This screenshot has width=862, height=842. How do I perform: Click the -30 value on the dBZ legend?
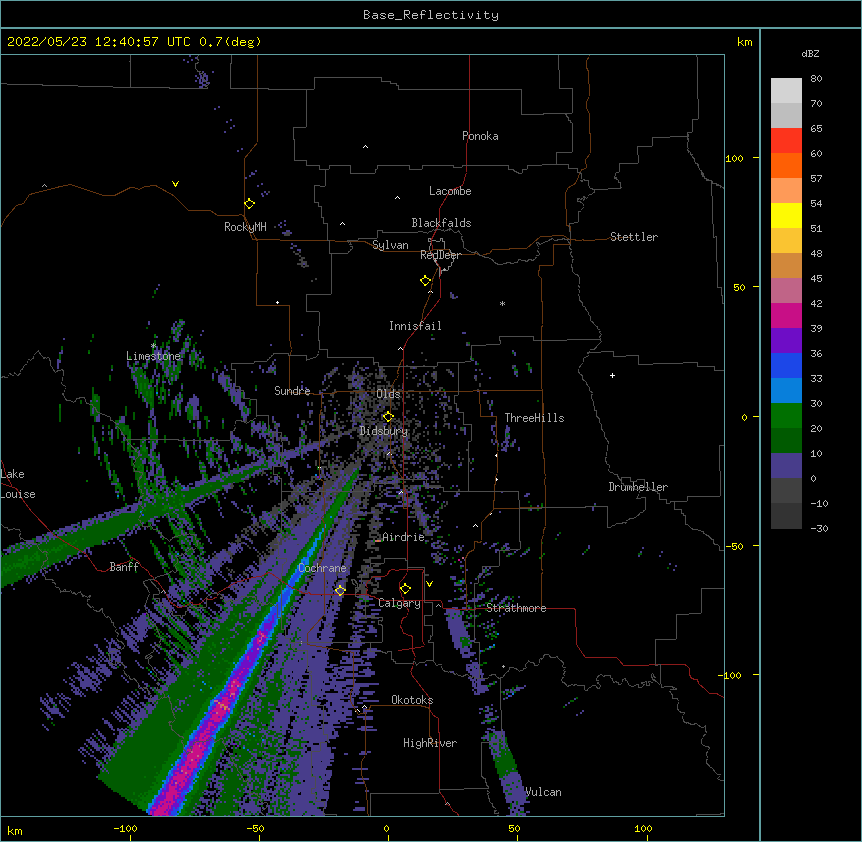point(819,528)
